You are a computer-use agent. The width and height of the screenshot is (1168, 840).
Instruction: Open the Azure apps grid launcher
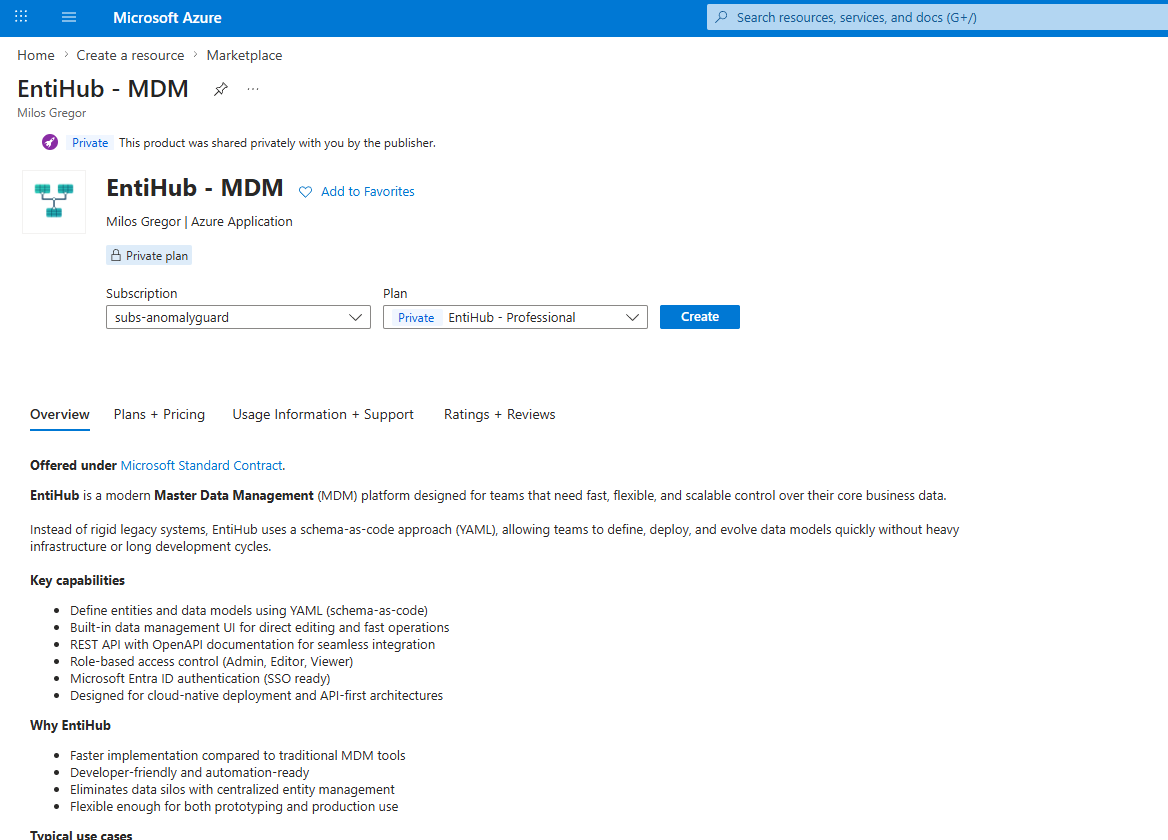pos(22,16)
